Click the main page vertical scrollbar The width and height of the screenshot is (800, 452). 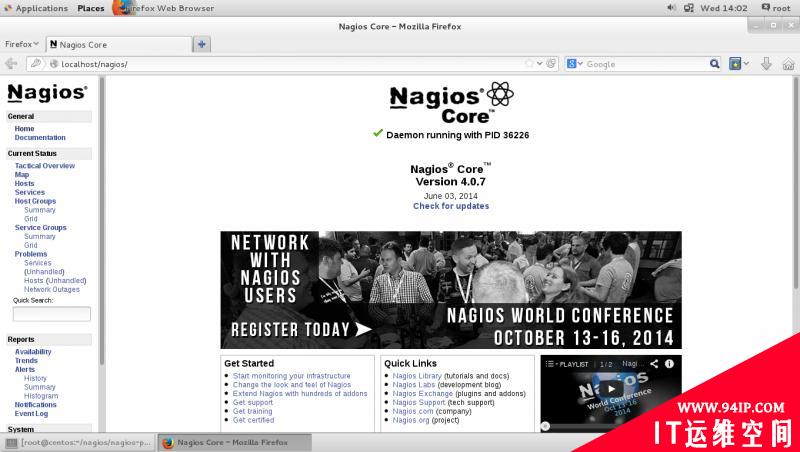tap(795, 183)
